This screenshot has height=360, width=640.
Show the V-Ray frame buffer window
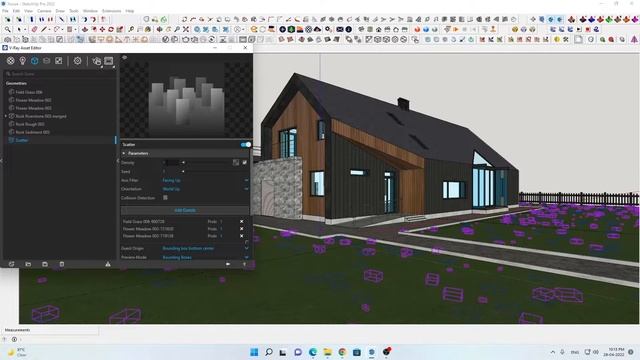109,61
